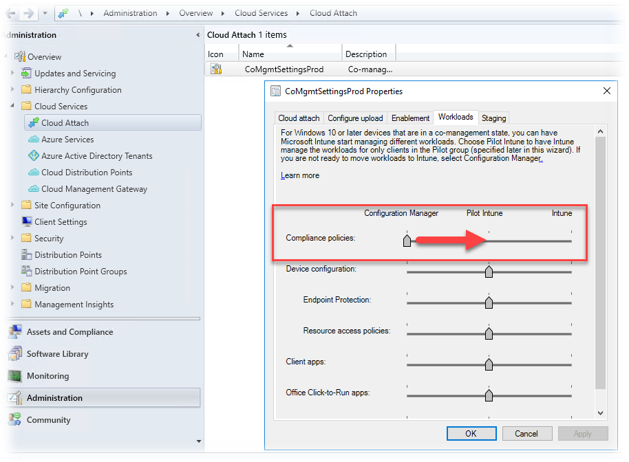Click the Cloud Distribution Points icon
The height and width of the screenshot is (462, 629).
tap(33, 172)
